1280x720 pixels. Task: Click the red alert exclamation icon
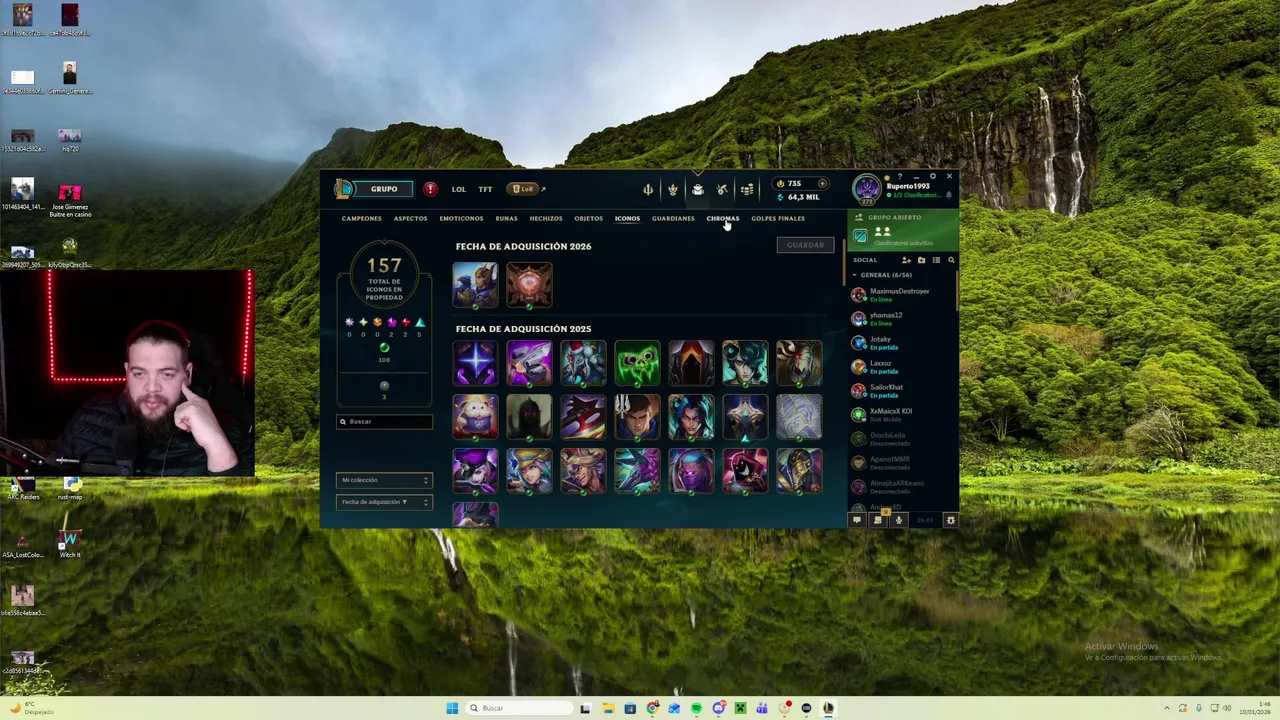click(430, 189)
